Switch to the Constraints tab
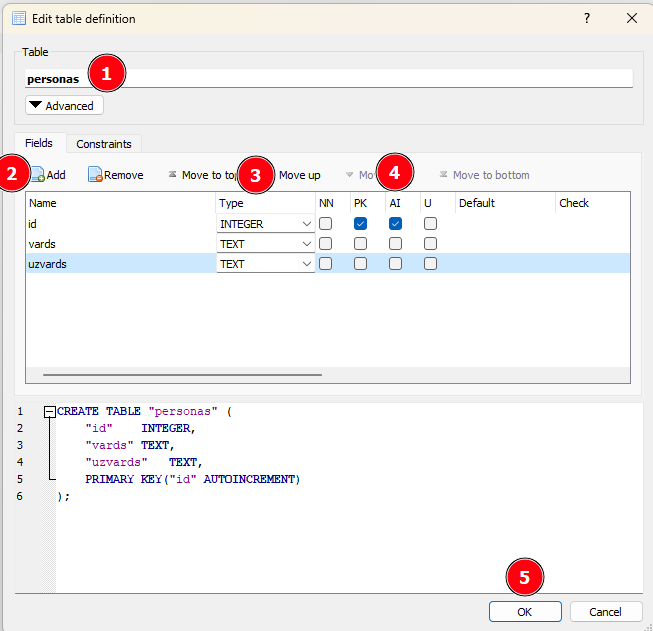This screenshot has width=653, height=631. click(x=104, y=144)
